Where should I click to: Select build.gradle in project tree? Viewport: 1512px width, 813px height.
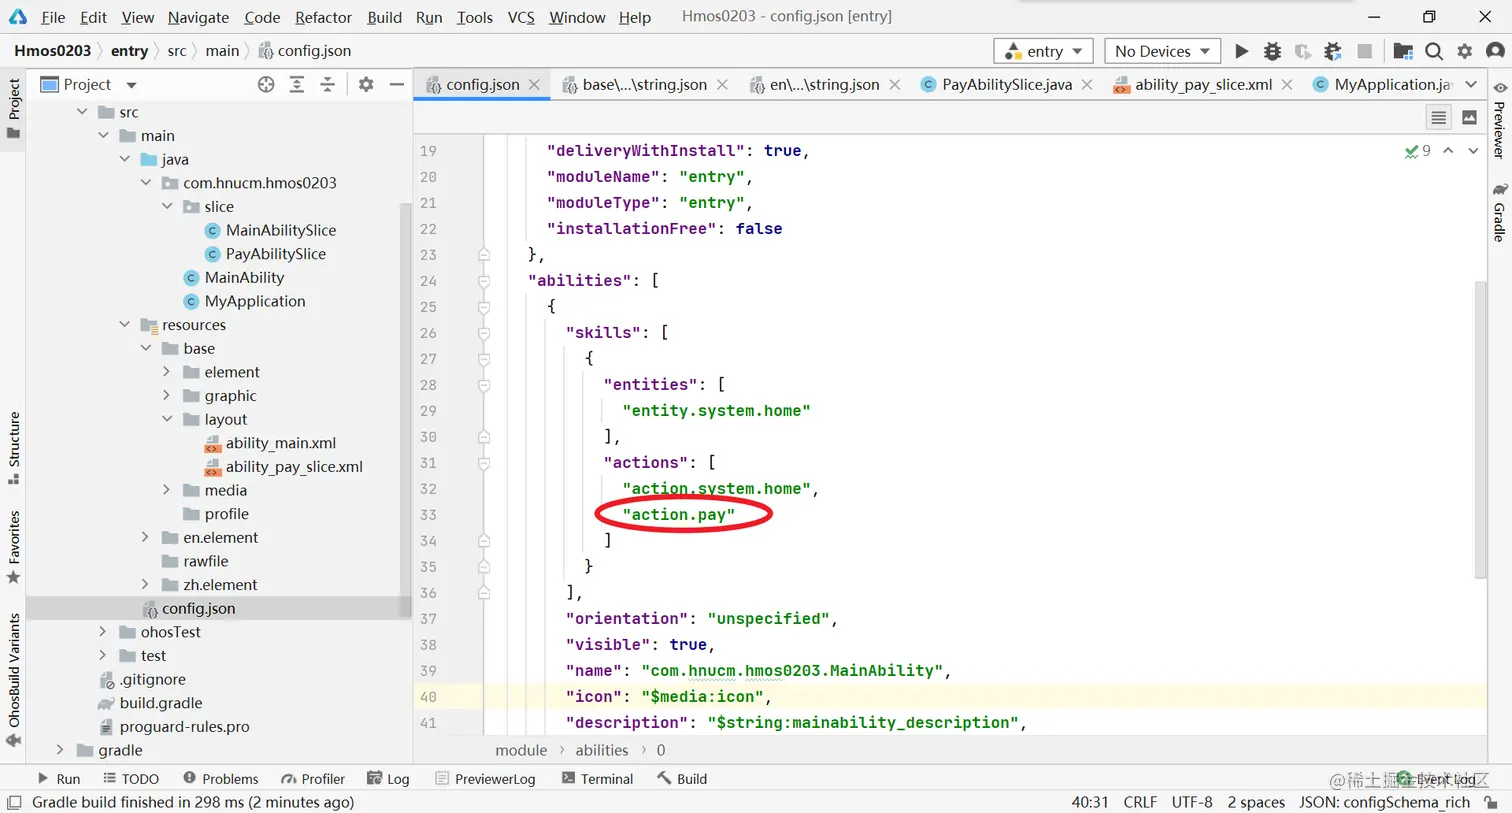(x=161, y=703)
